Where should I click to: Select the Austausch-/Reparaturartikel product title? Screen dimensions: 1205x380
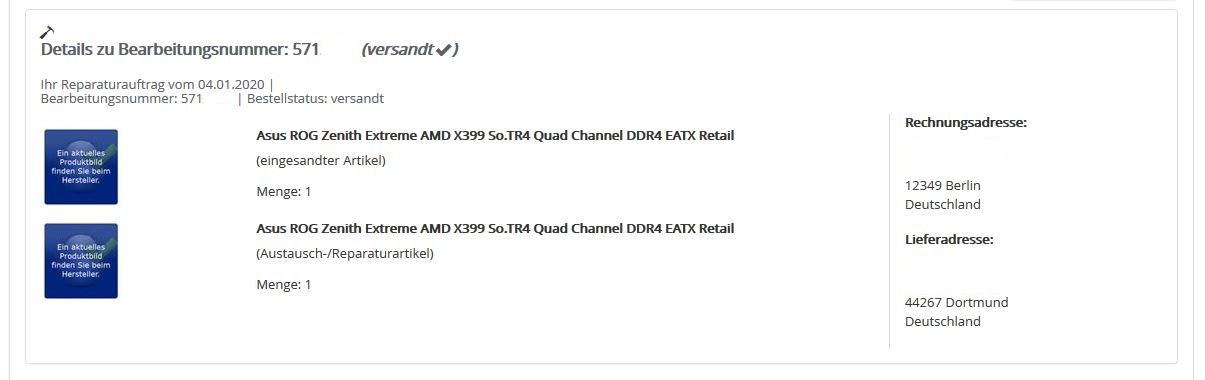[495, 228]
